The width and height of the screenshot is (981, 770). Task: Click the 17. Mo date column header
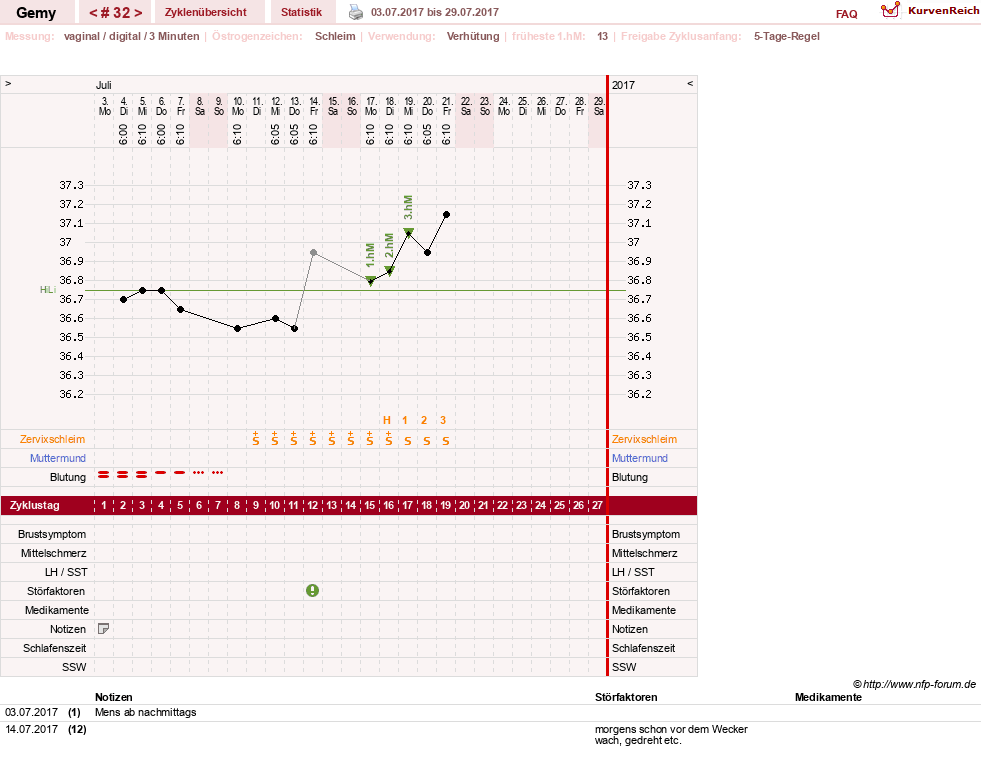(x=371, y=106)
